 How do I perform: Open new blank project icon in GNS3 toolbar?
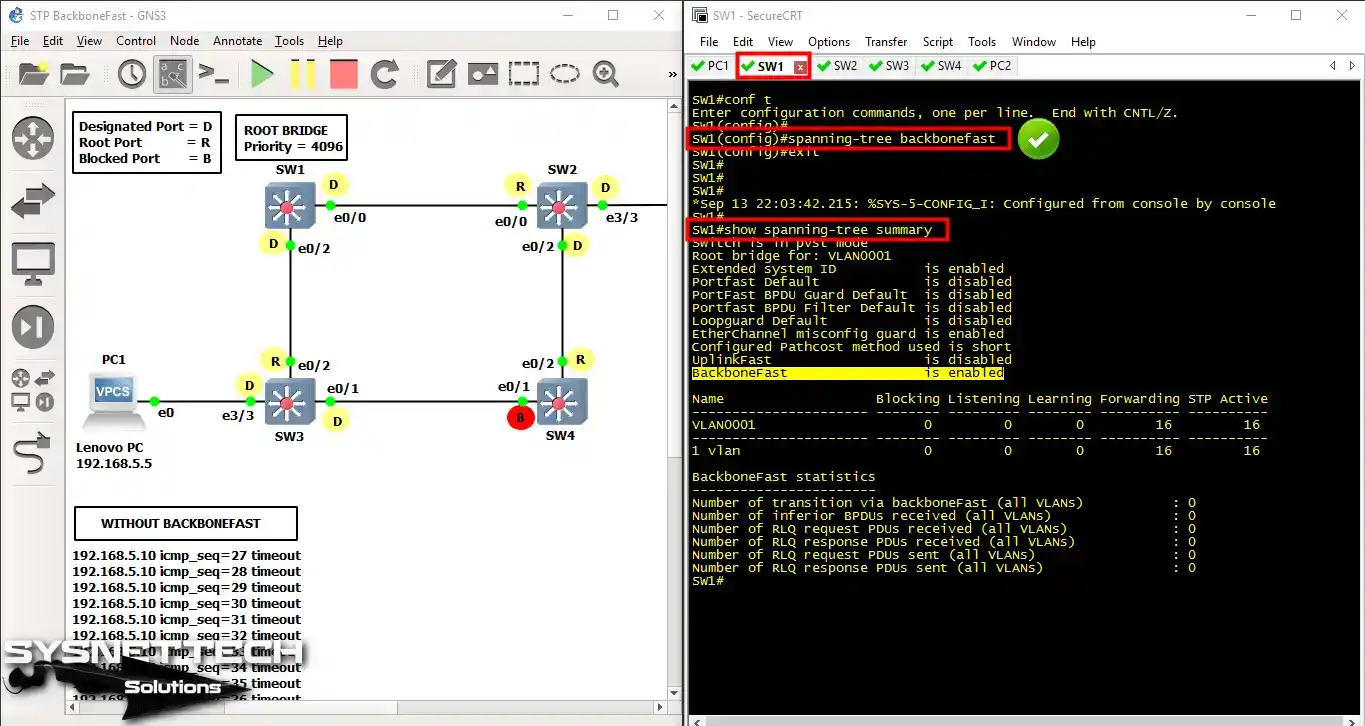coord(32,74)
